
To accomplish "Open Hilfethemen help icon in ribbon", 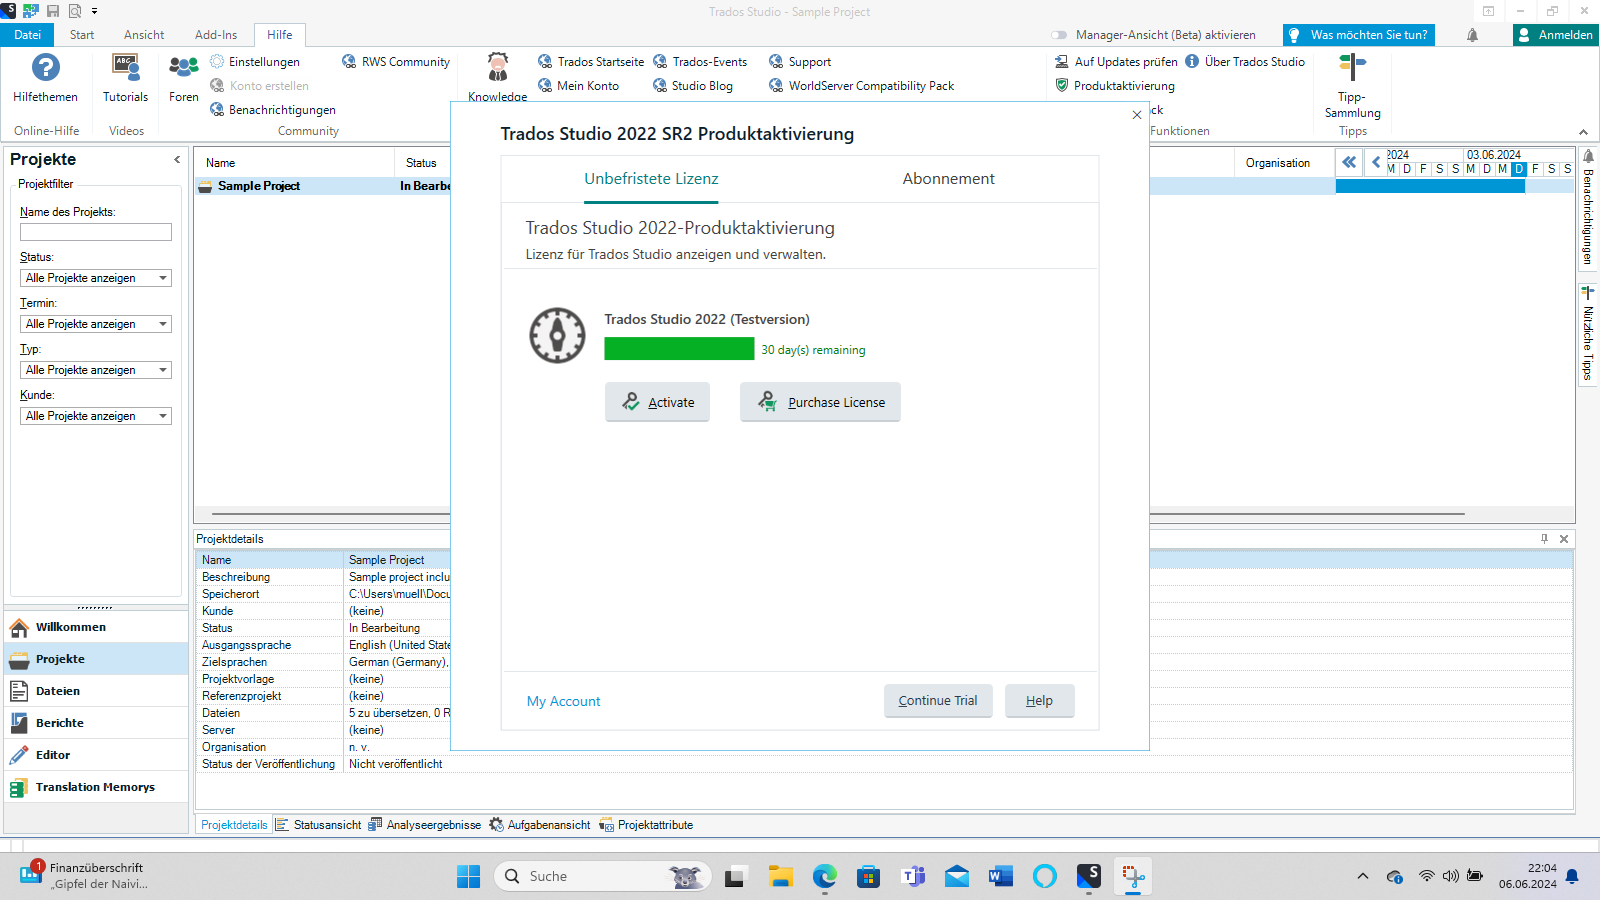I will [45, 78].
